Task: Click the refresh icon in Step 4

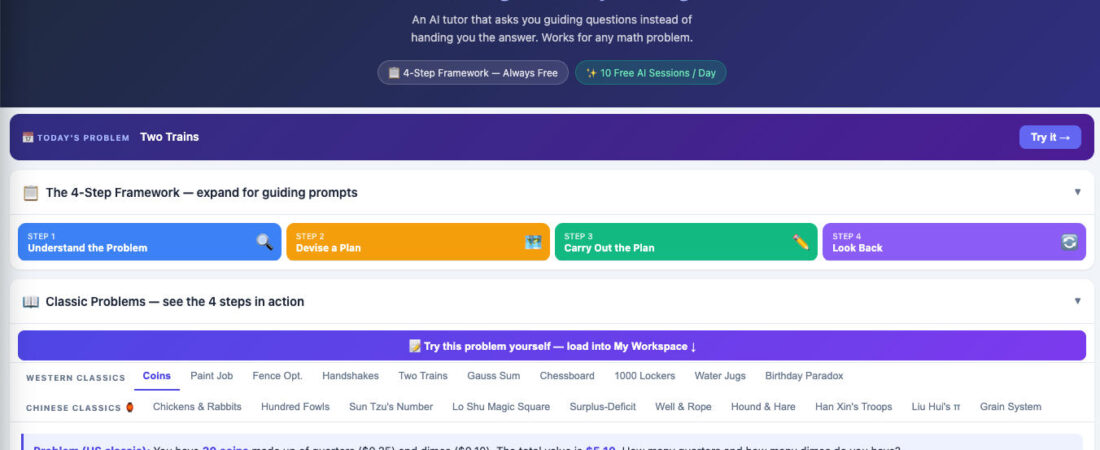Action: (x=1069, y=242)
